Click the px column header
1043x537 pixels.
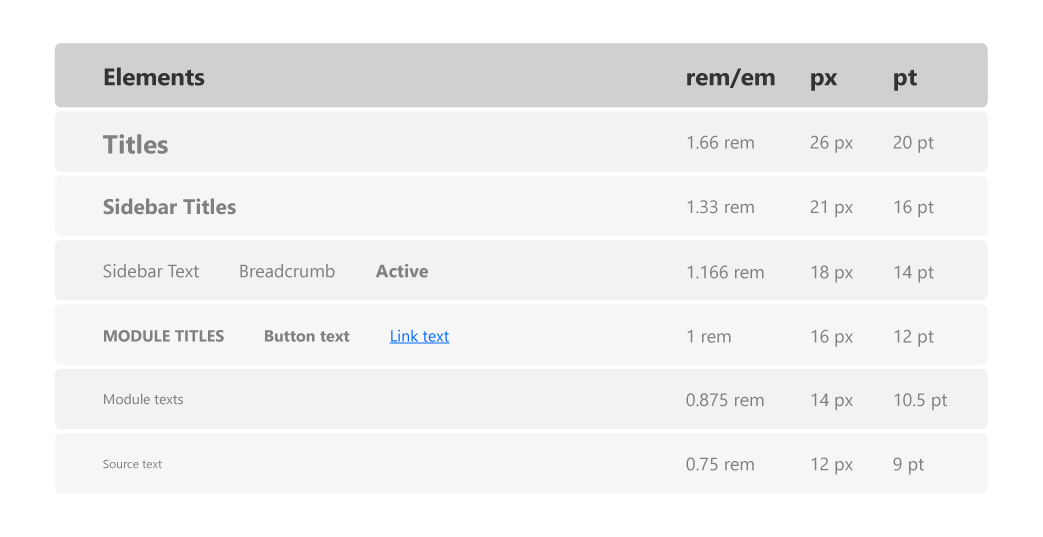point(823,79)
